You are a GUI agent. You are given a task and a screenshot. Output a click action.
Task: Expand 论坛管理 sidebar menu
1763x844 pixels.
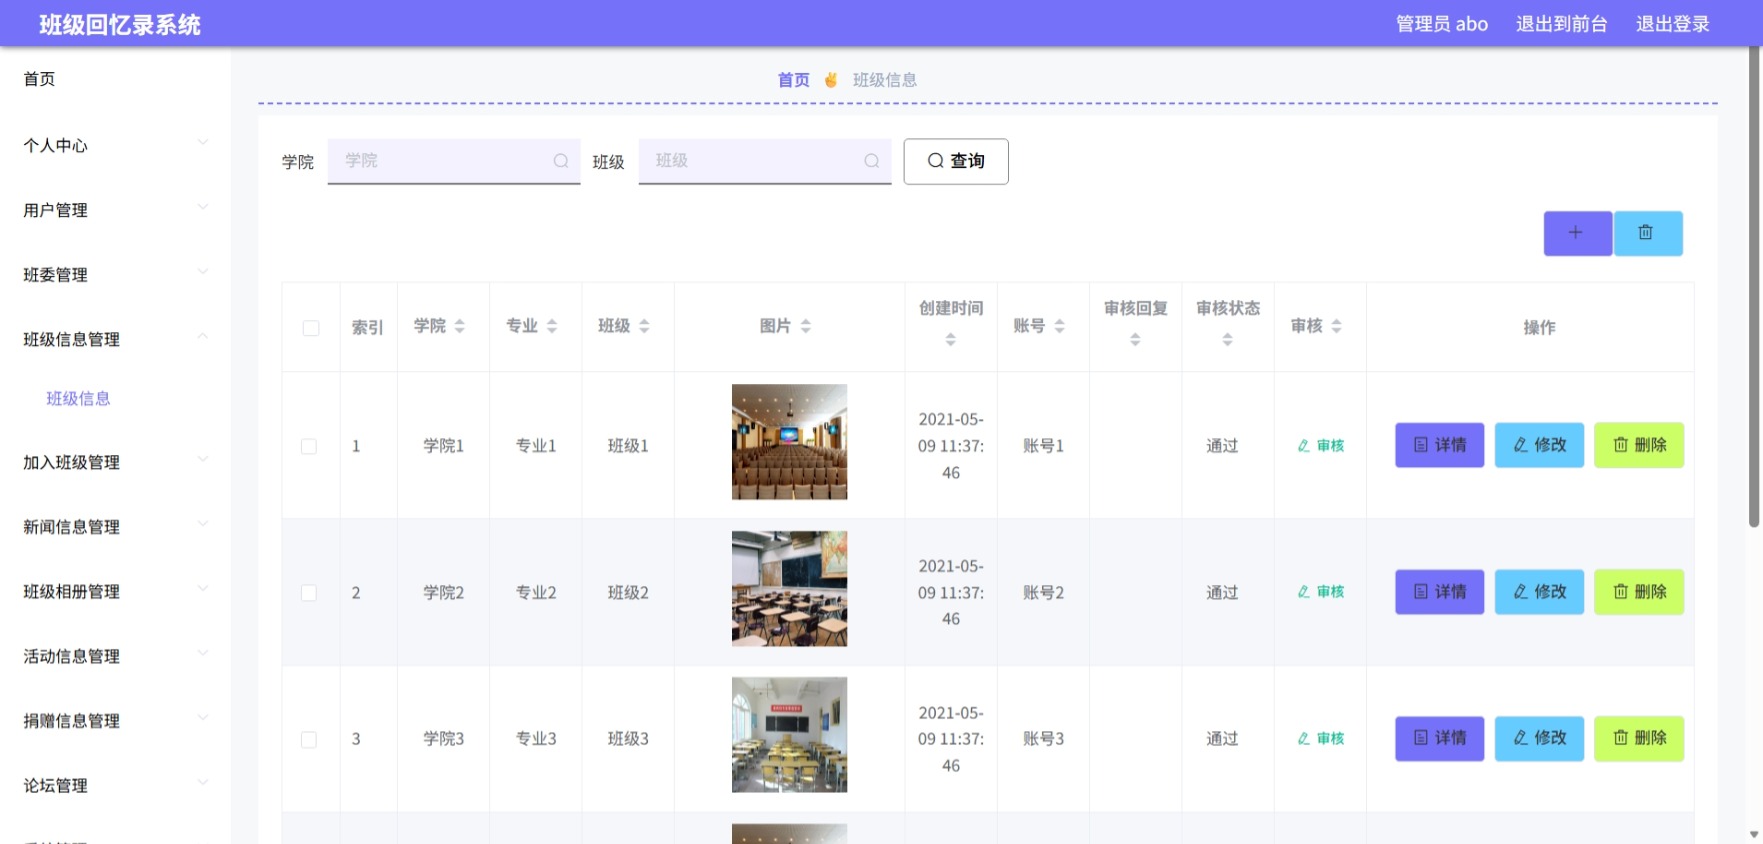[x=115, y=786]
